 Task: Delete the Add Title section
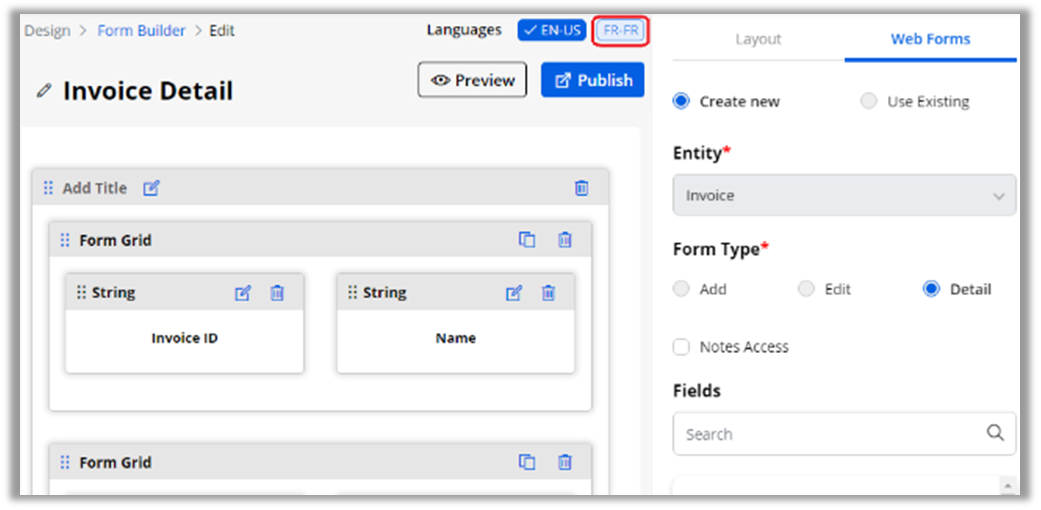(581, 188)
